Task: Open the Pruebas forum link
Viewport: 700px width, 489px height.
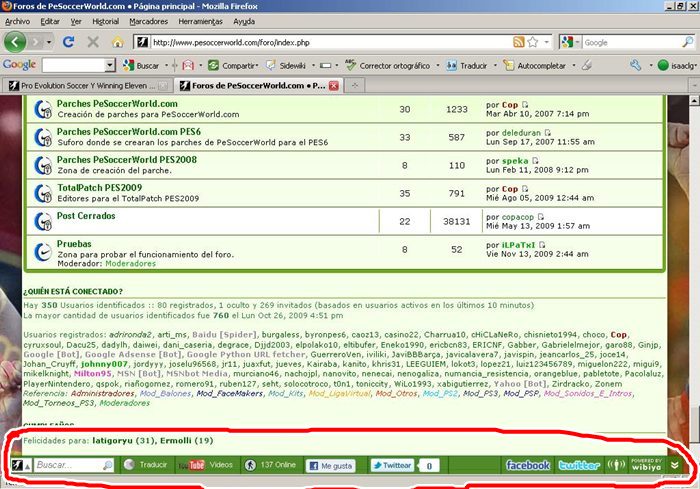Action: (74, 244)
